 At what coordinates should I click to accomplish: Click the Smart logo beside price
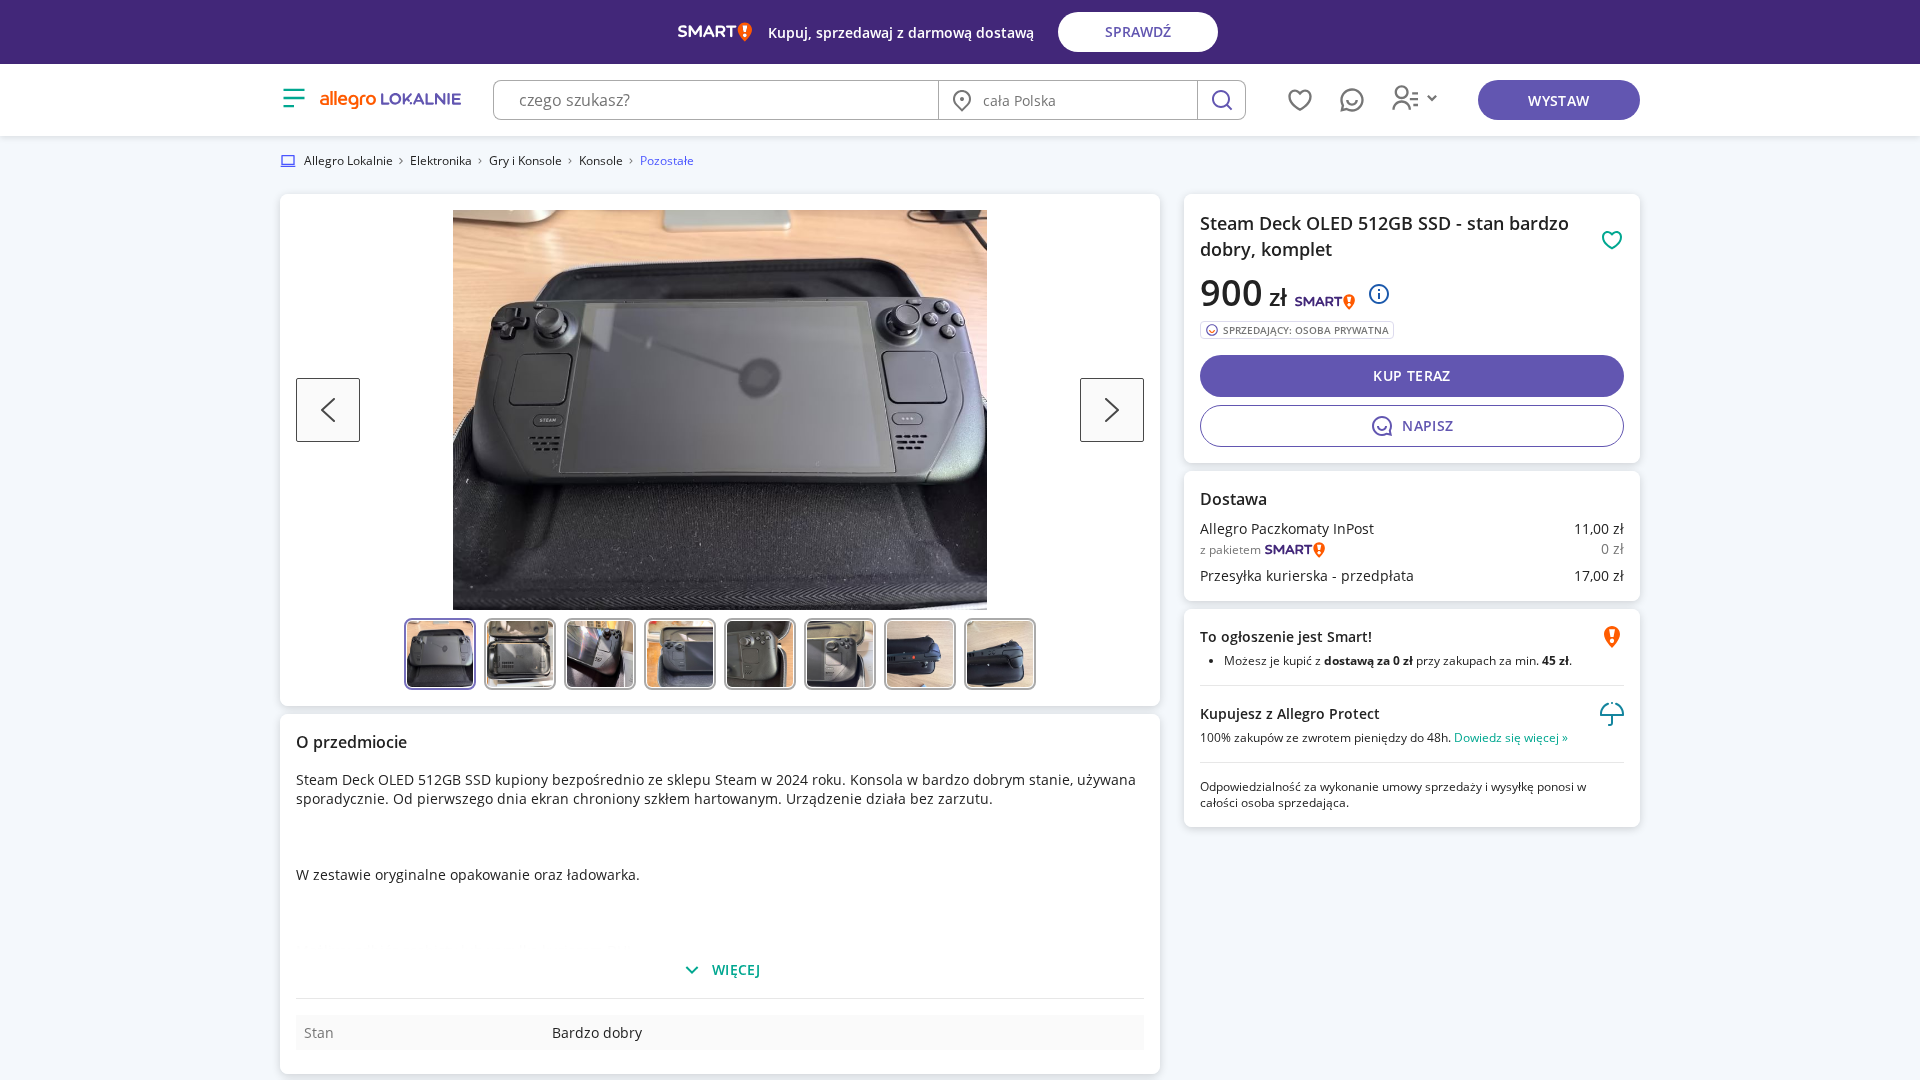pyautogui.click(x=1325, y=301)
